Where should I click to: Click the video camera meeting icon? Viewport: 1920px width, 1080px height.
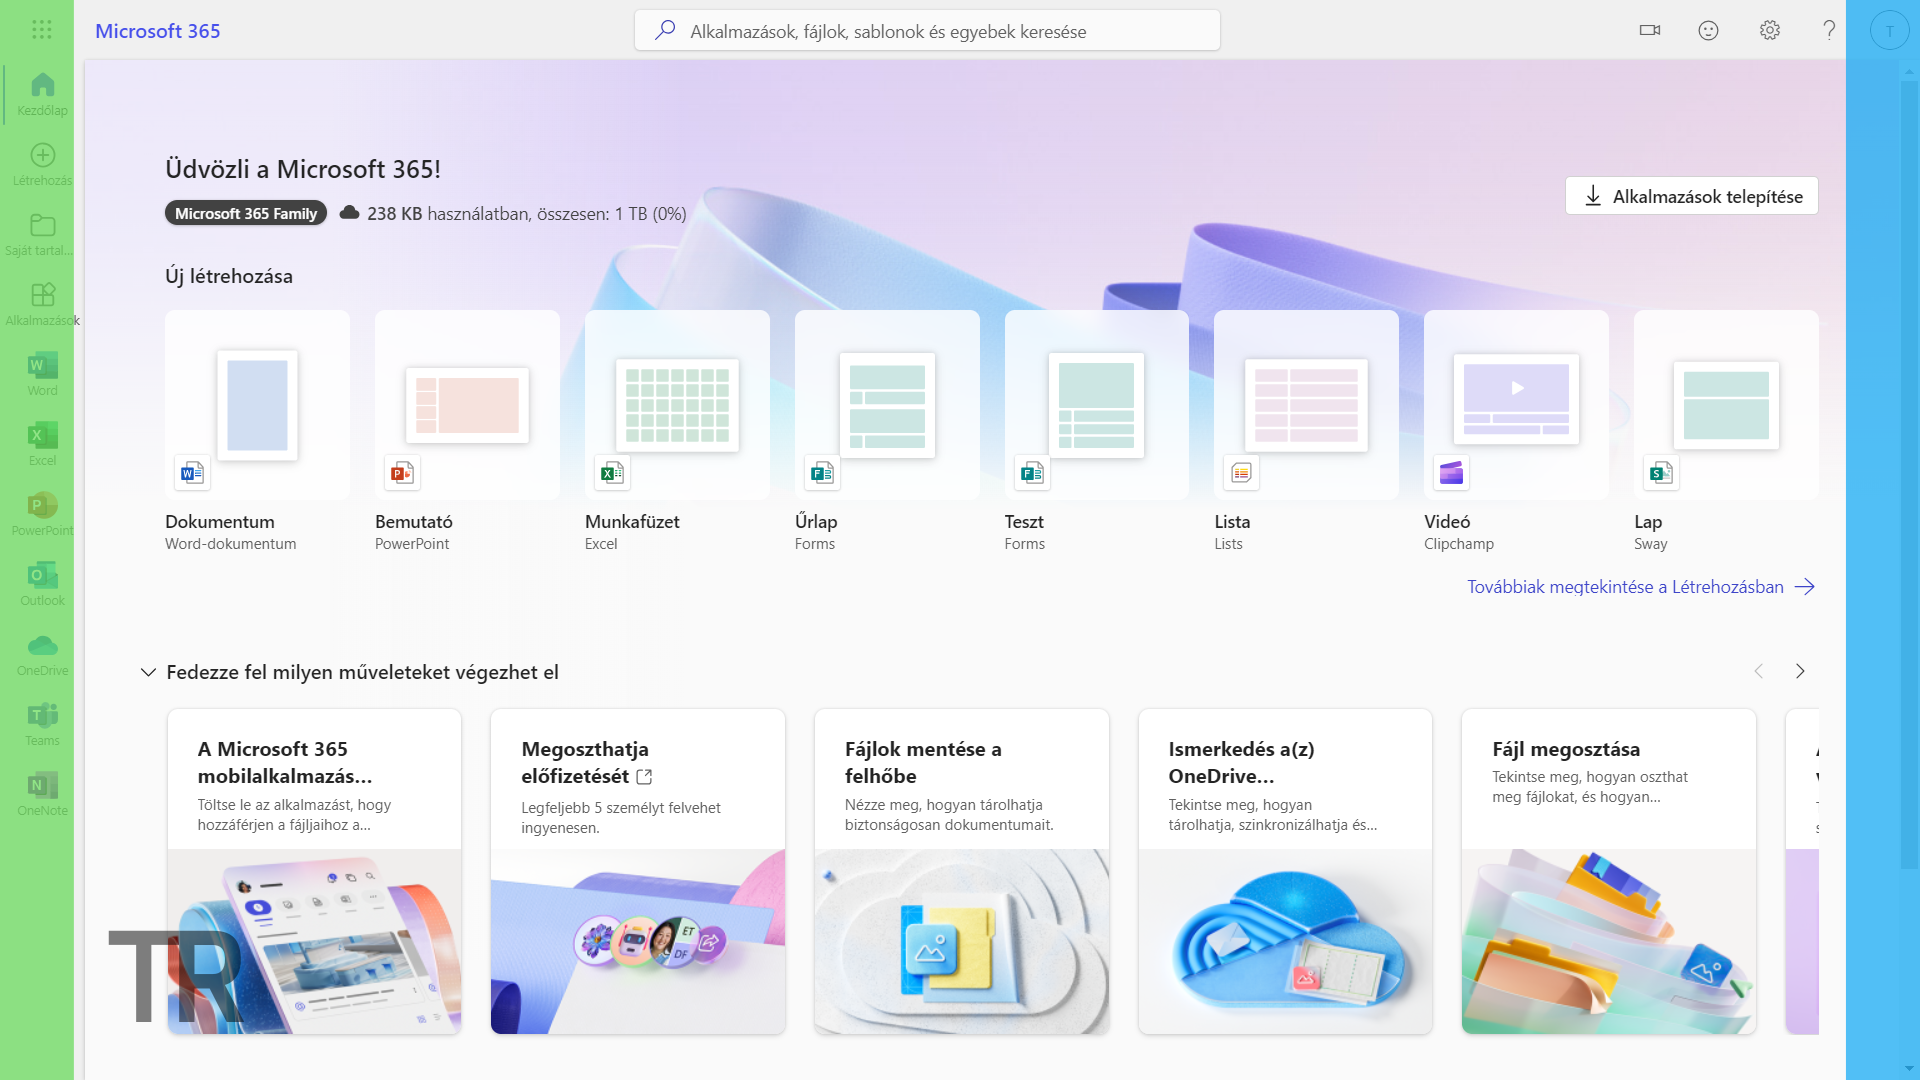(x=1650, y=30)
